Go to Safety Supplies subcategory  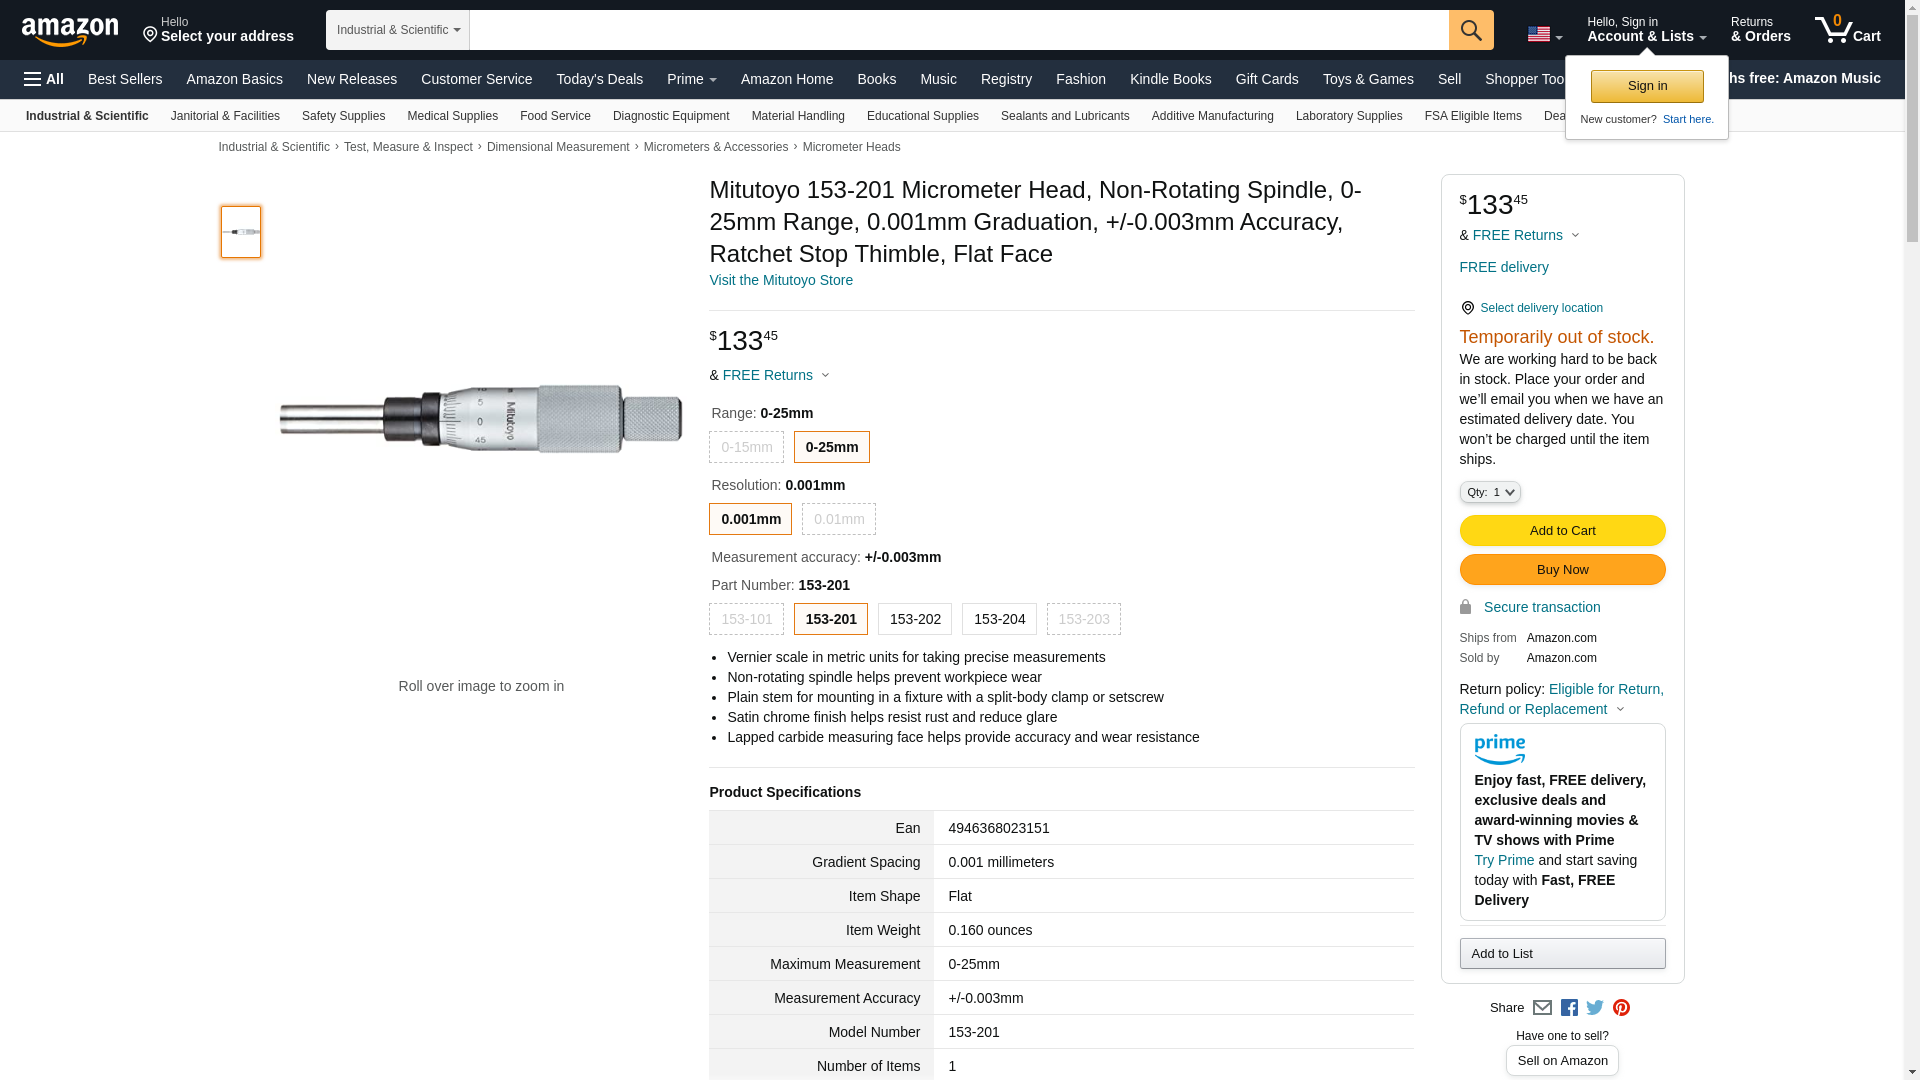(x=343, y=116)
